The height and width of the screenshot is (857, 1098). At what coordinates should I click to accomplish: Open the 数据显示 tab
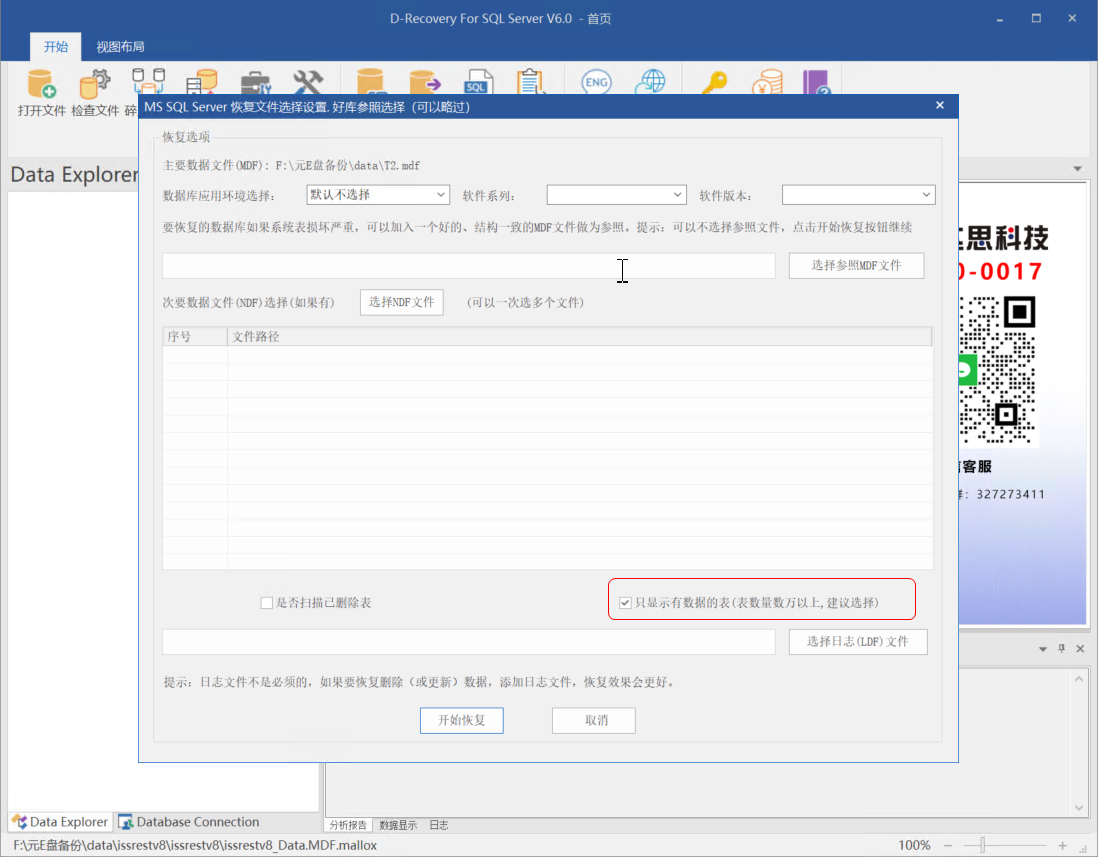[398, 825]
